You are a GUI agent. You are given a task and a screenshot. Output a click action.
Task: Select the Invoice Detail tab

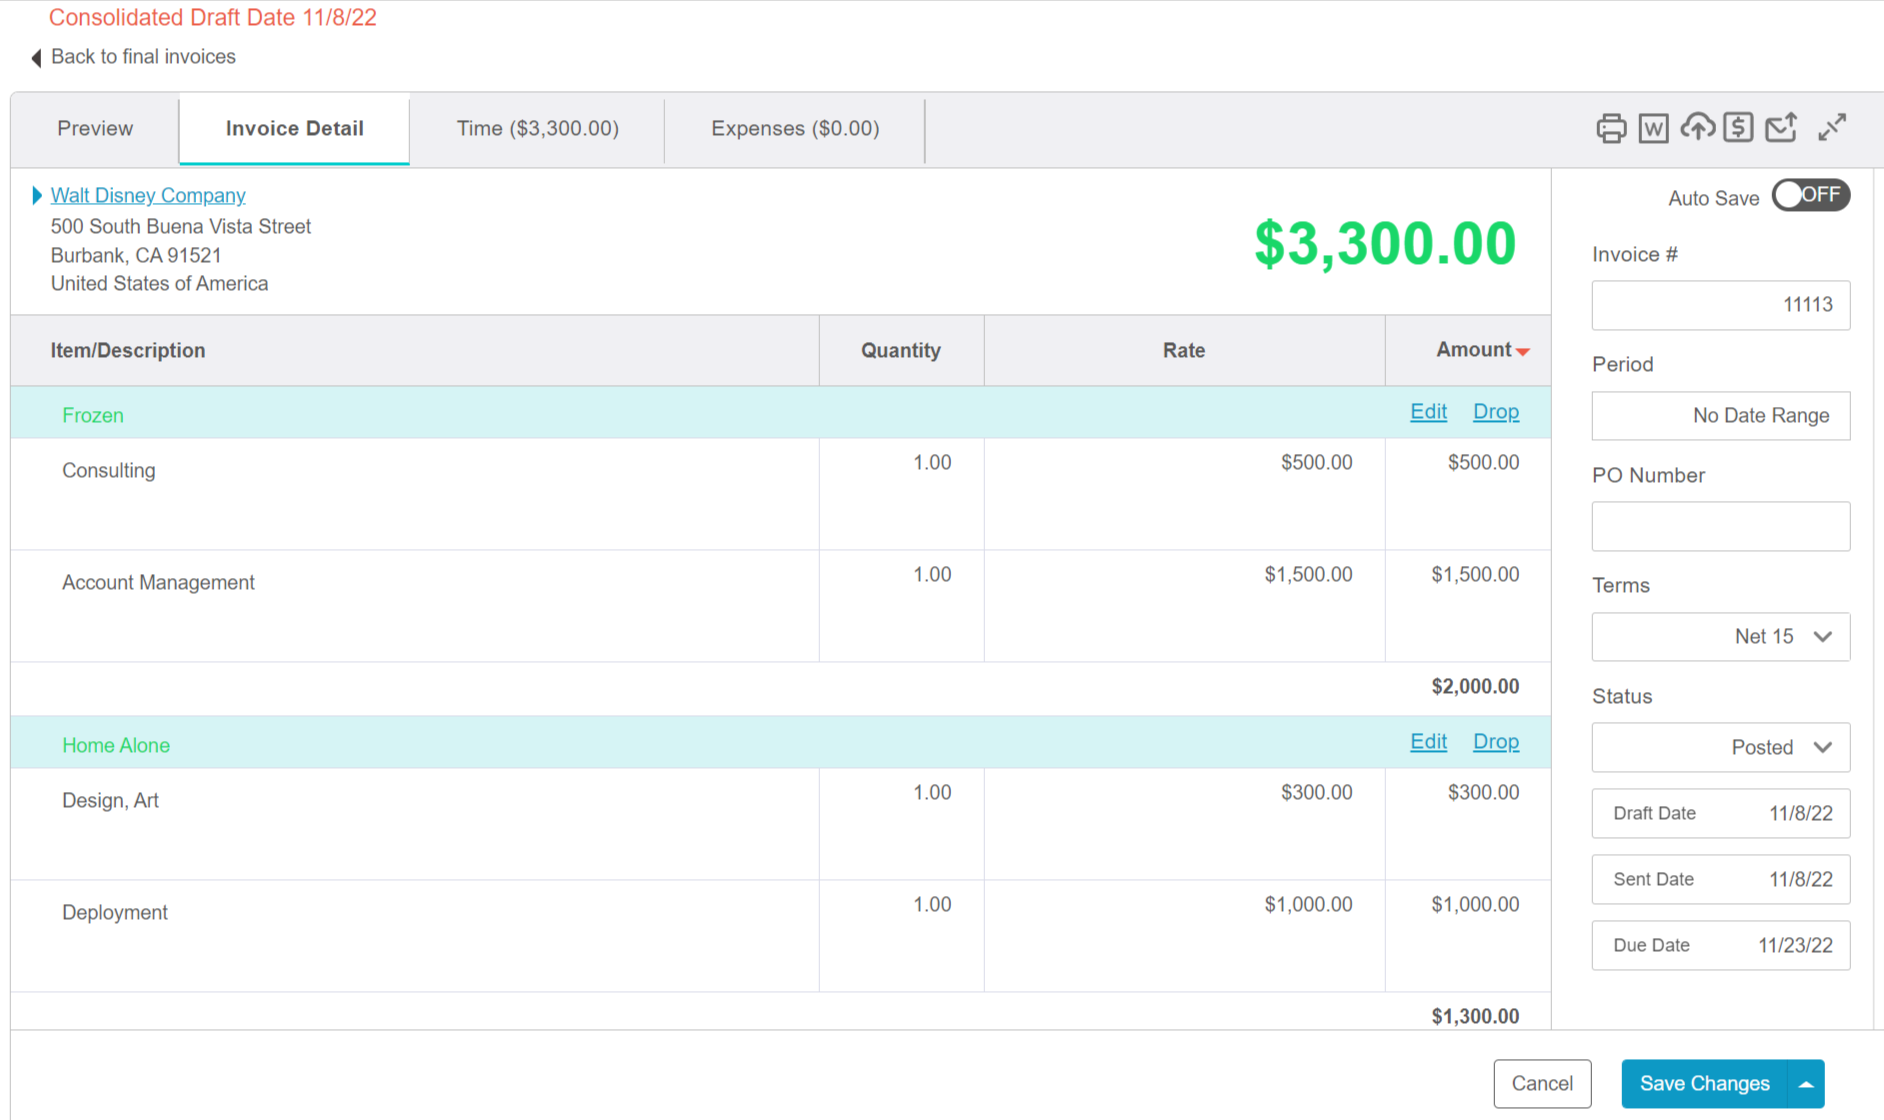[x=294, y=129]
